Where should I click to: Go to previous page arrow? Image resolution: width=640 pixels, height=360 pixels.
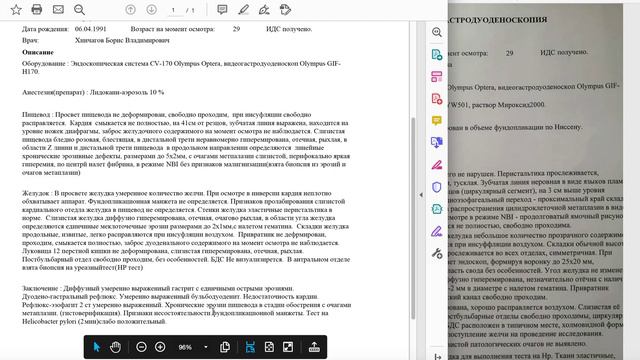pos(131,9)
